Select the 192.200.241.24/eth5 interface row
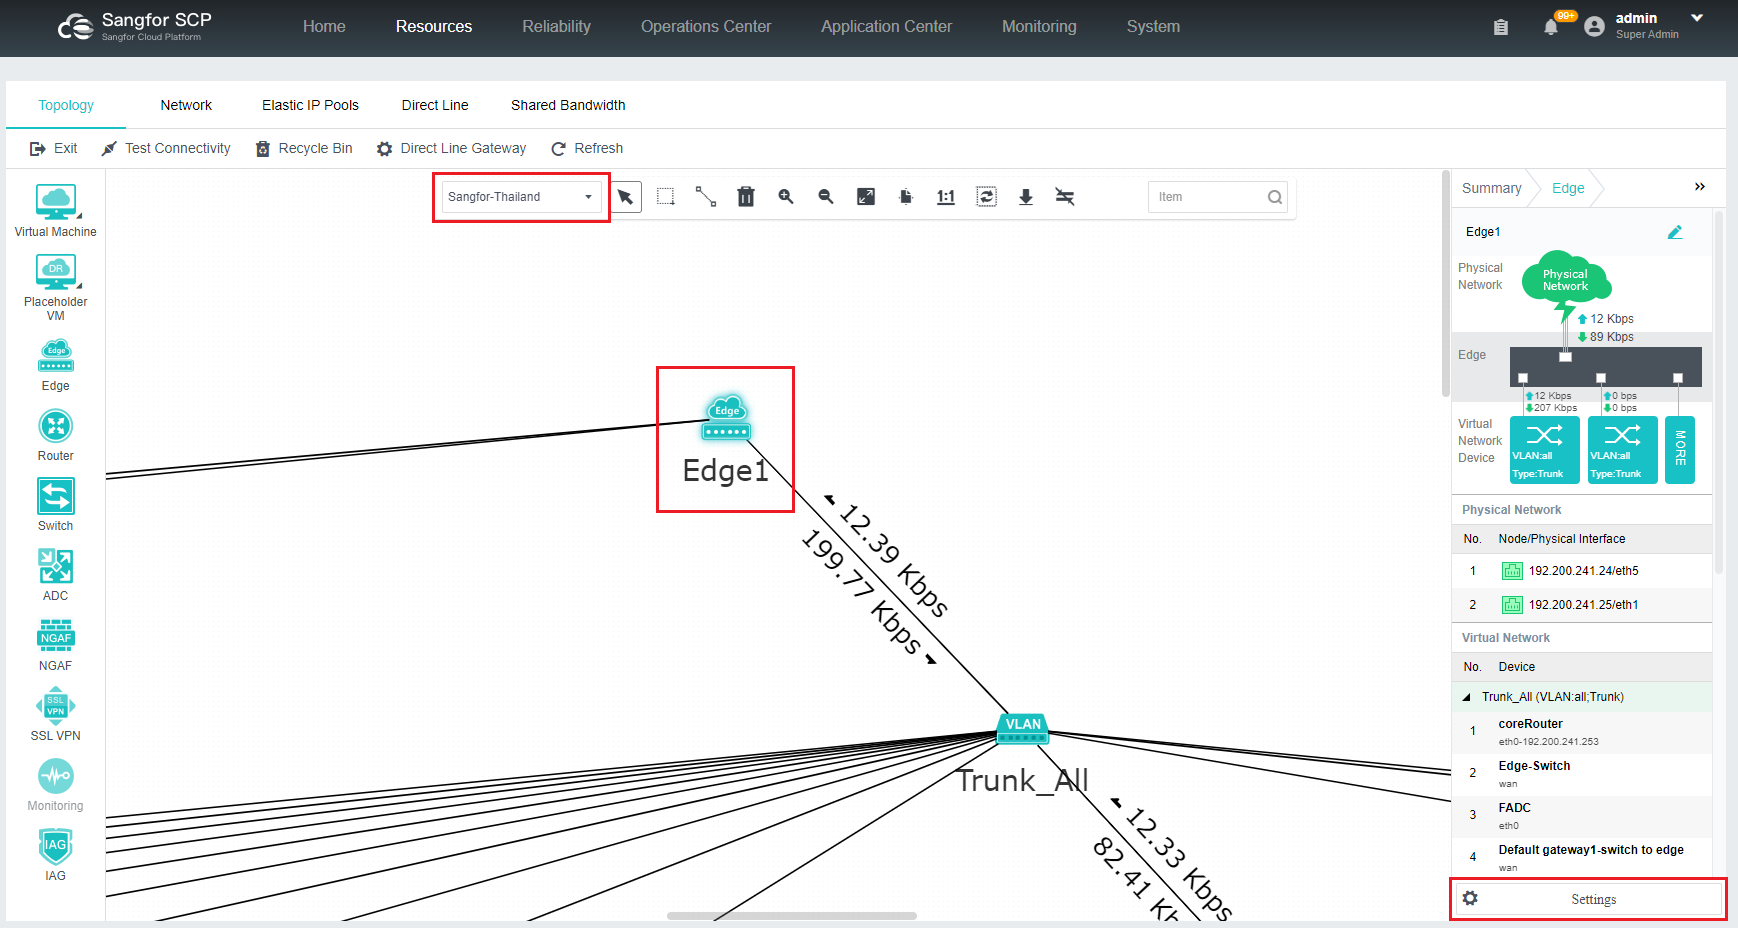This screenshot has height=928, width=1738. (1582, 571)
